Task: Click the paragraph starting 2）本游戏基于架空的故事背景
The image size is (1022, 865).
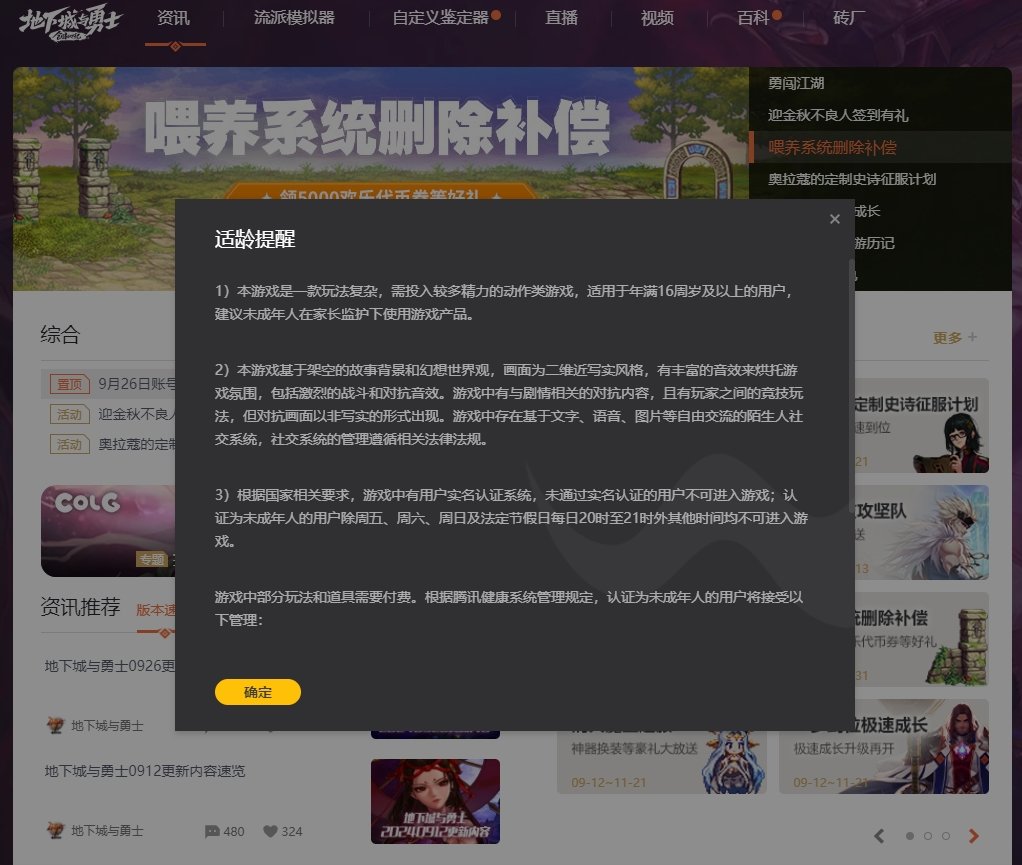Action: point(509,405)
